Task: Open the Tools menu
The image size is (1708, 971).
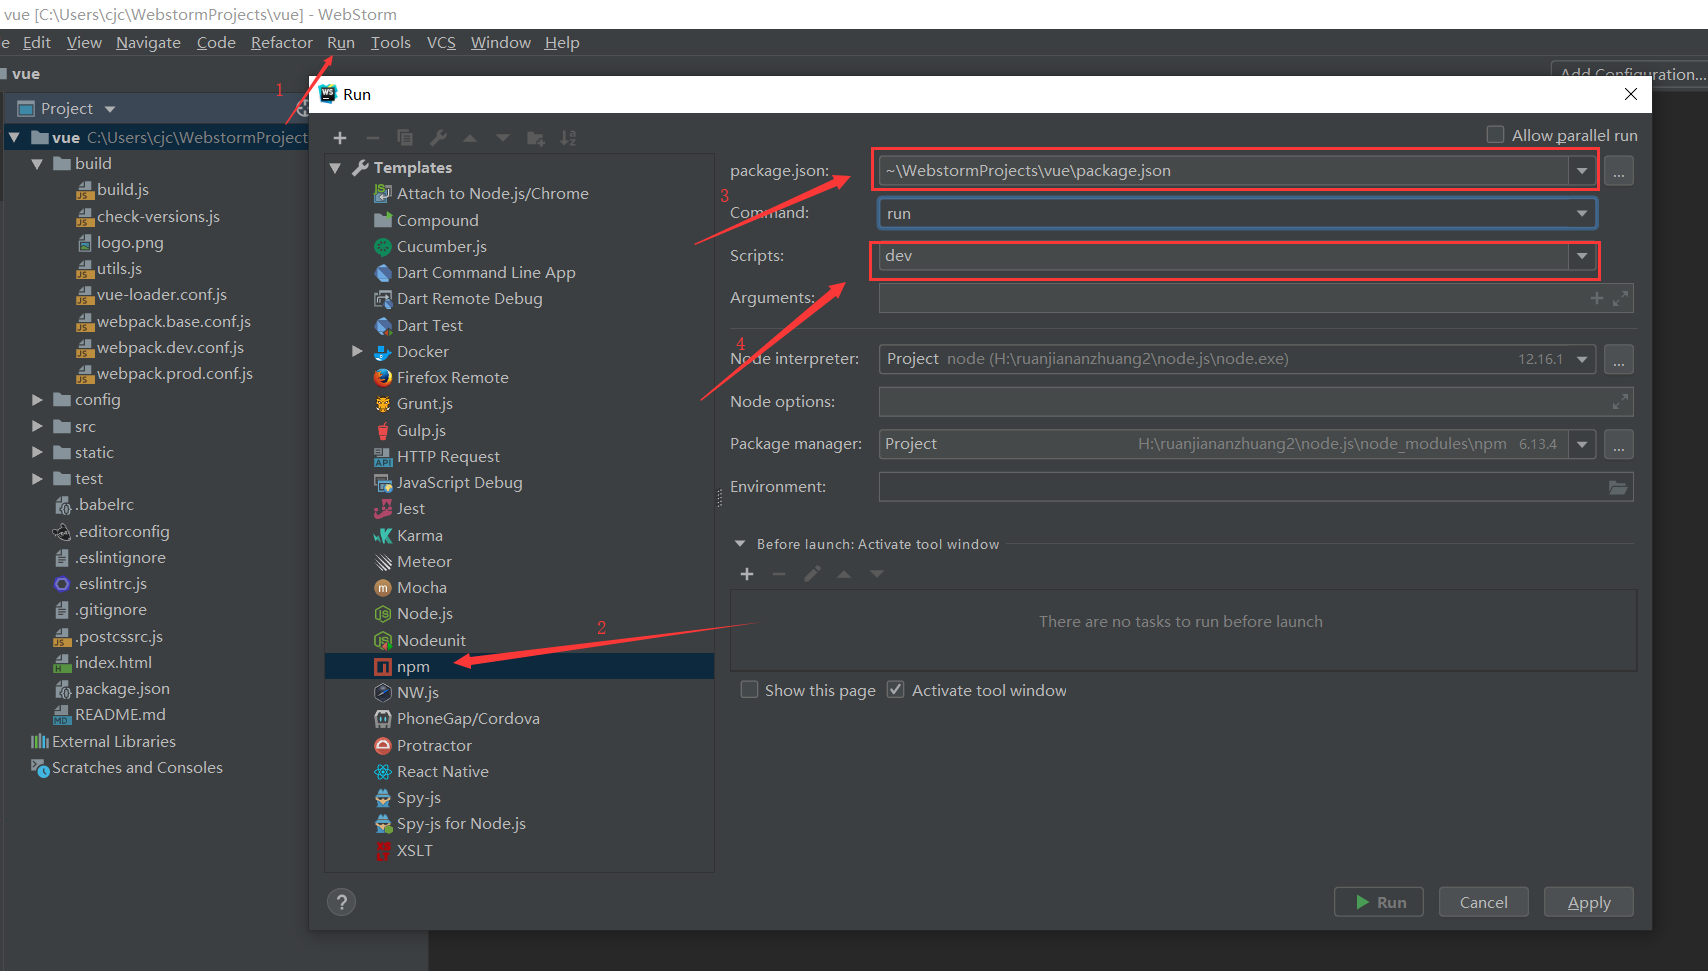Action: (390, 42)
